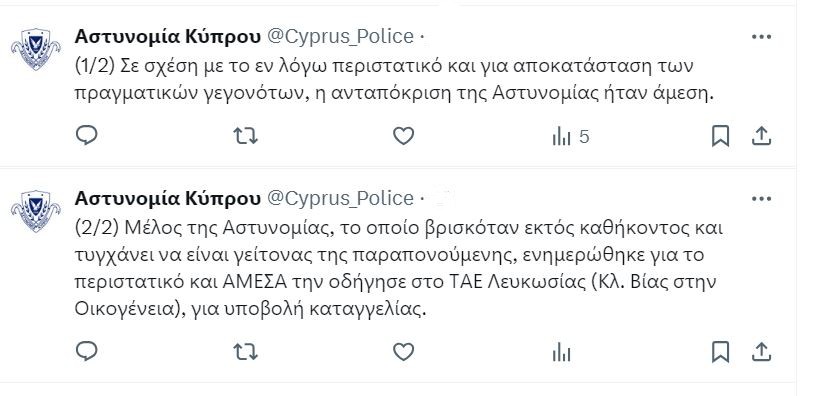The height and width of the screenshot is (396, 817).
Task: Share the second (2/2) tweet
Action: tap(761, 352)
